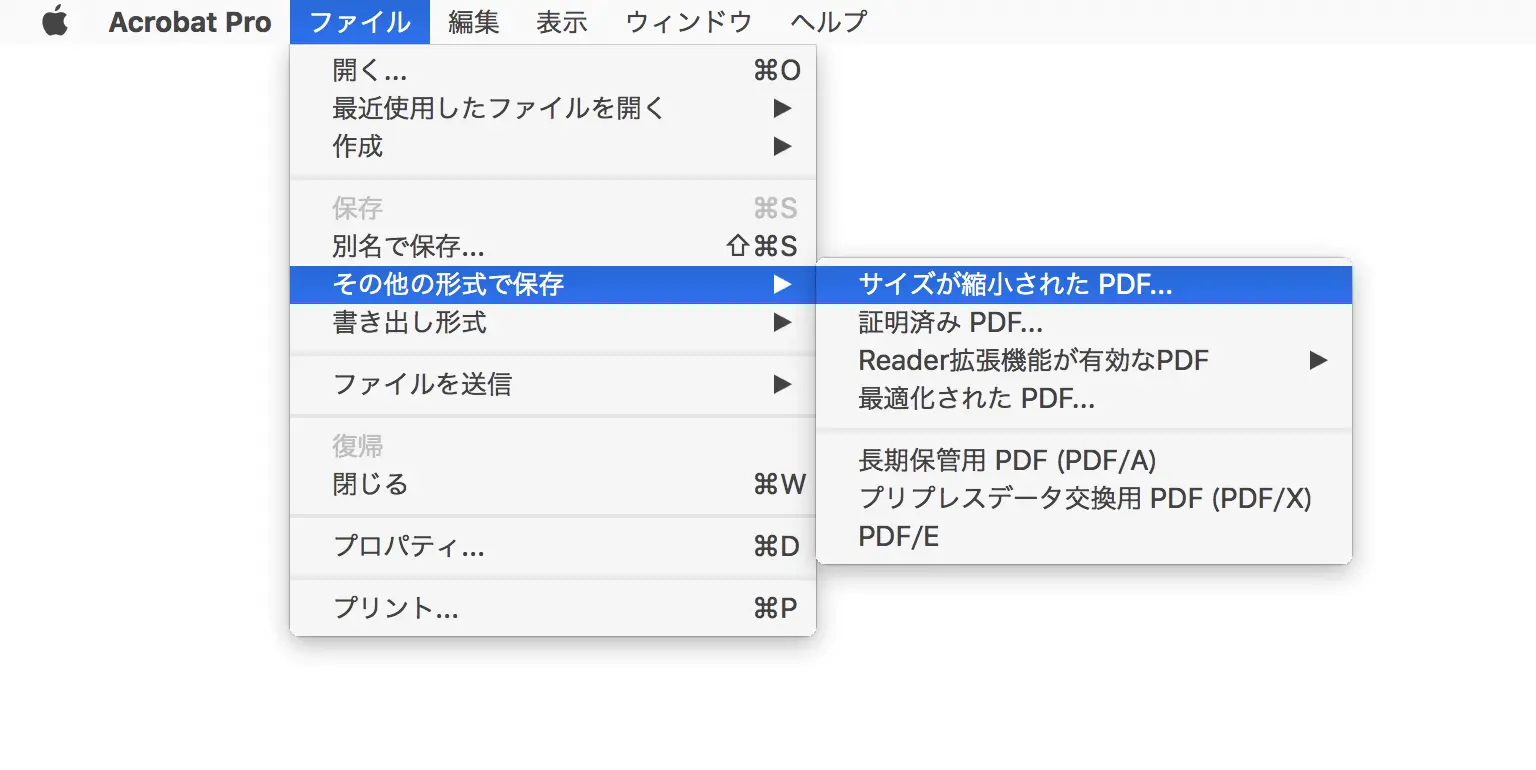Expand the 作成 submenu
This screenshot has height=770, width=1536.
[x=553, y=146]
